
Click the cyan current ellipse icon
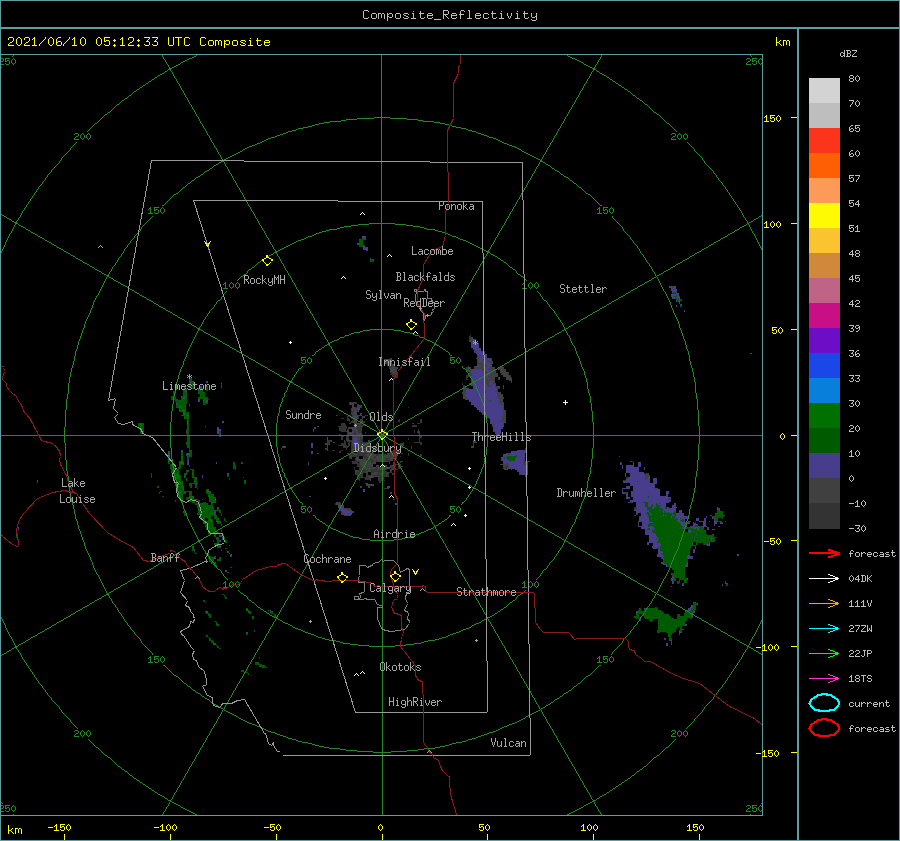click(x=824, y=703)
